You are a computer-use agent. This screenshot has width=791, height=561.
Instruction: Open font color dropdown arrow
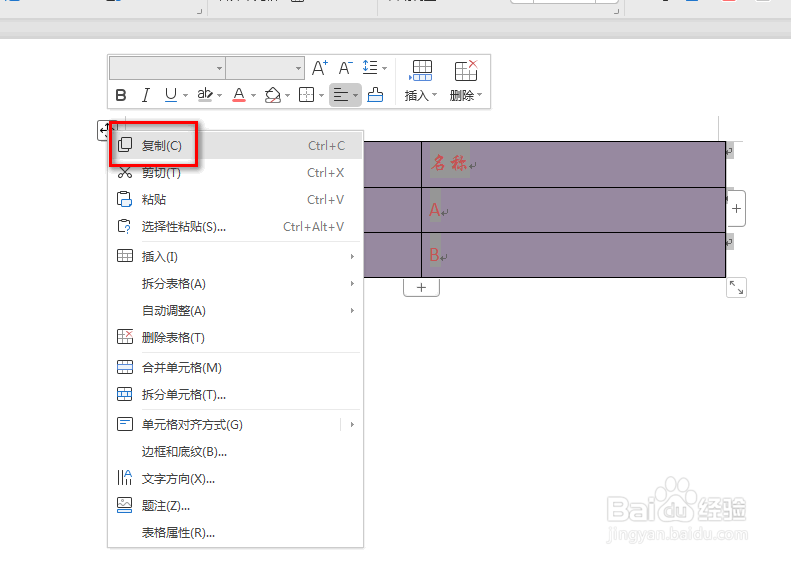click(253, 95)
